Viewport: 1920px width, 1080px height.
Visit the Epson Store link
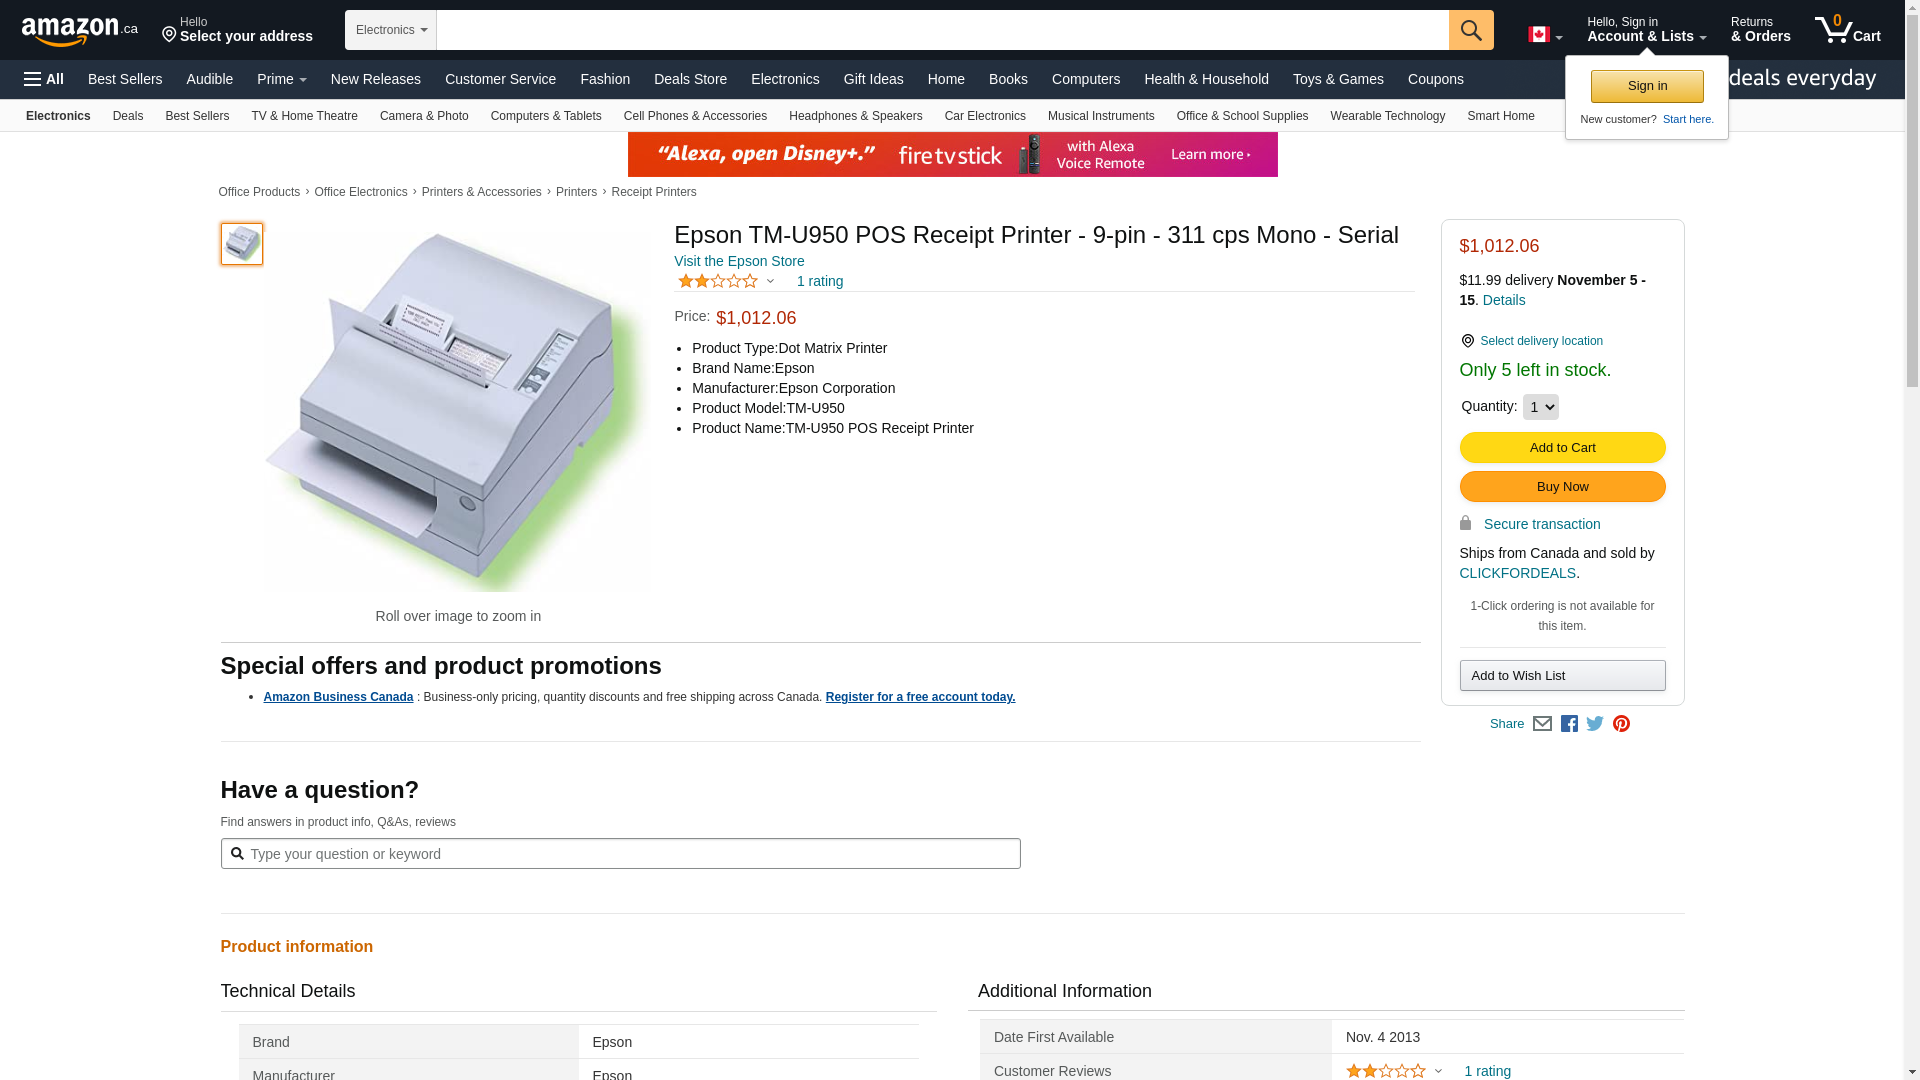pos(739,261)
